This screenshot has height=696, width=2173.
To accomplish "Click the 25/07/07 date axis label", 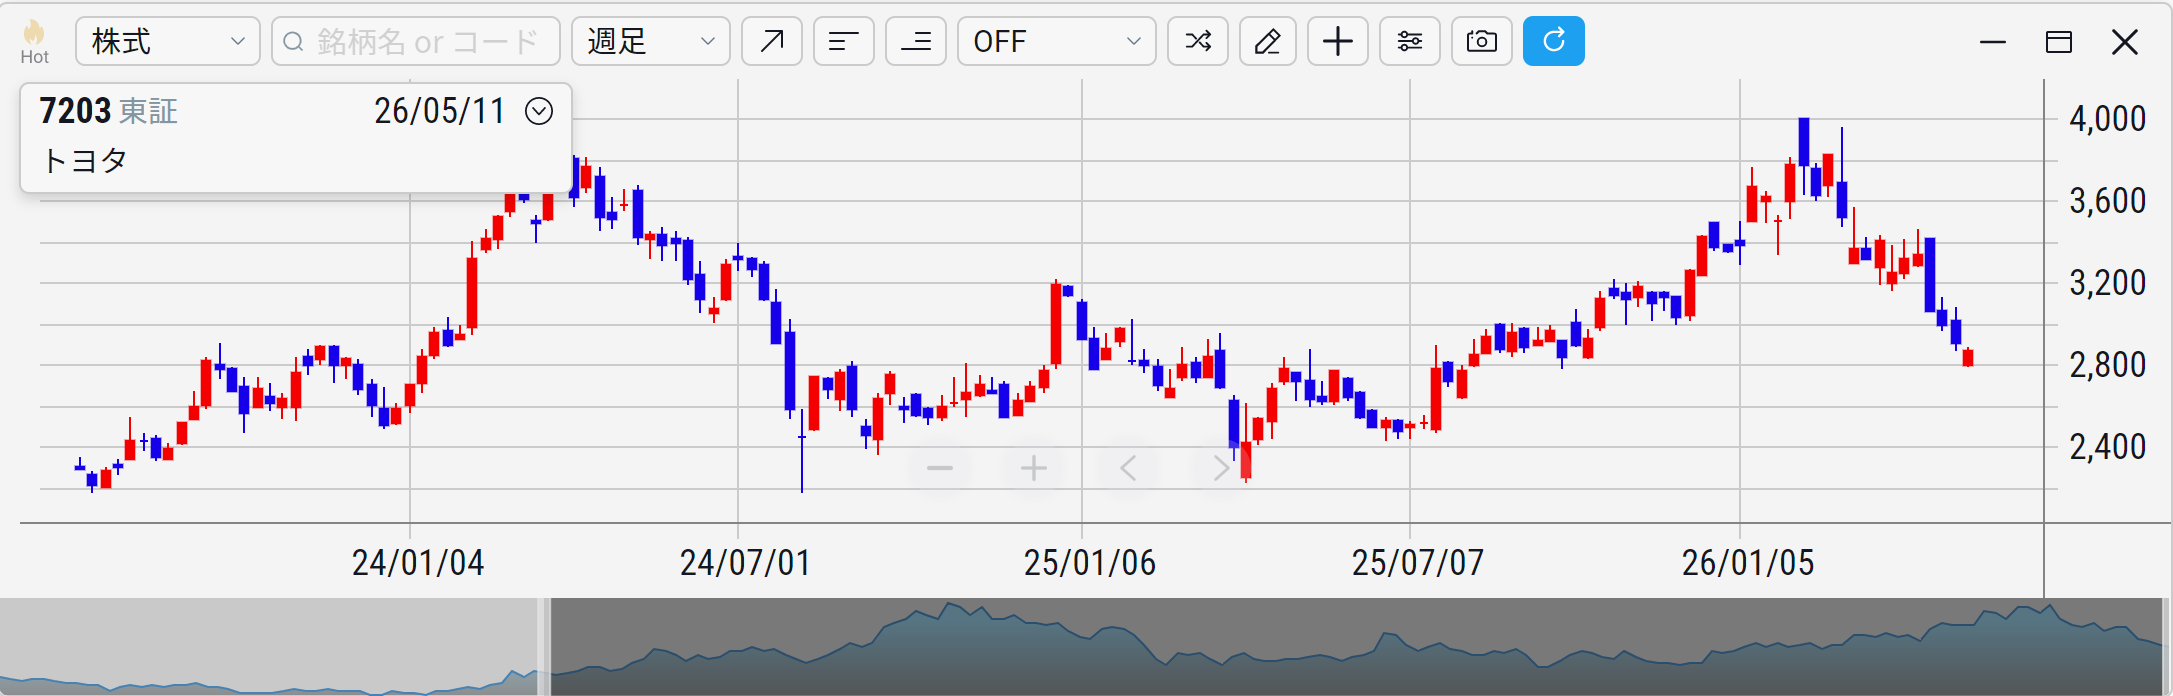I will pos(1418,563).
